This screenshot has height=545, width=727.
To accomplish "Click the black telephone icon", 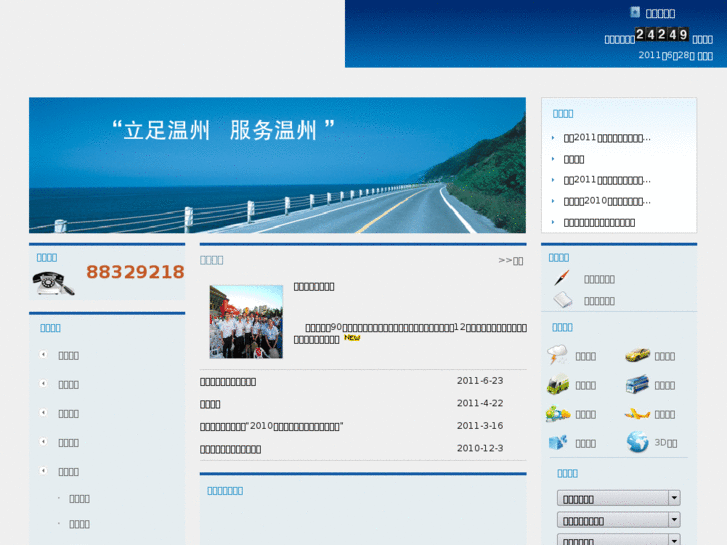I will (53, 283).
